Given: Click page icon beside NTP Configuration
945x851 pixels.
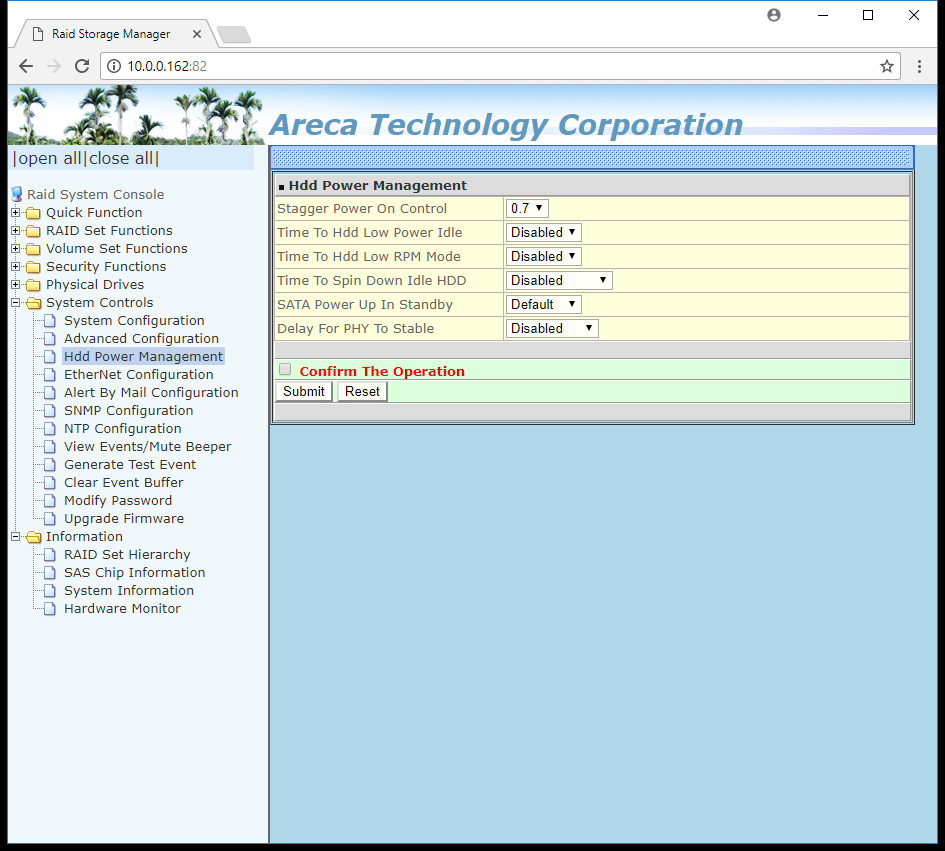Looking at the screenshot, I should tap(50, 429).
